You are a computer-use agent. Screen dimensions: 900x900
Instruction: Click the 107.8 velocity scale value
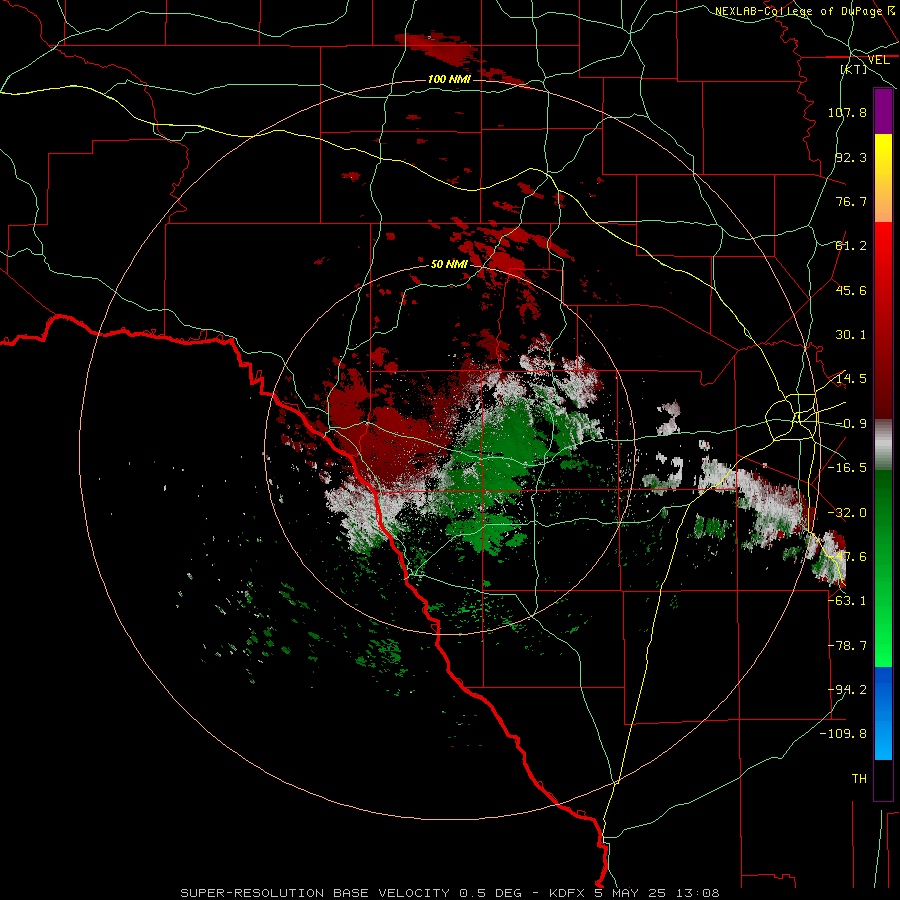(847, 112)
